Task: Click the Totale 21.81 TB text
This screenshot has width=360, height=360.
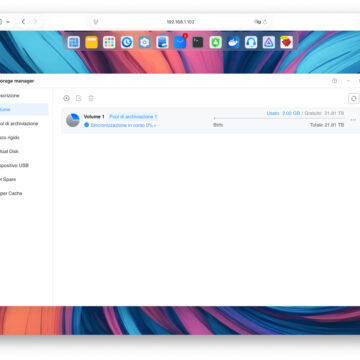Action: coord(327,125)
